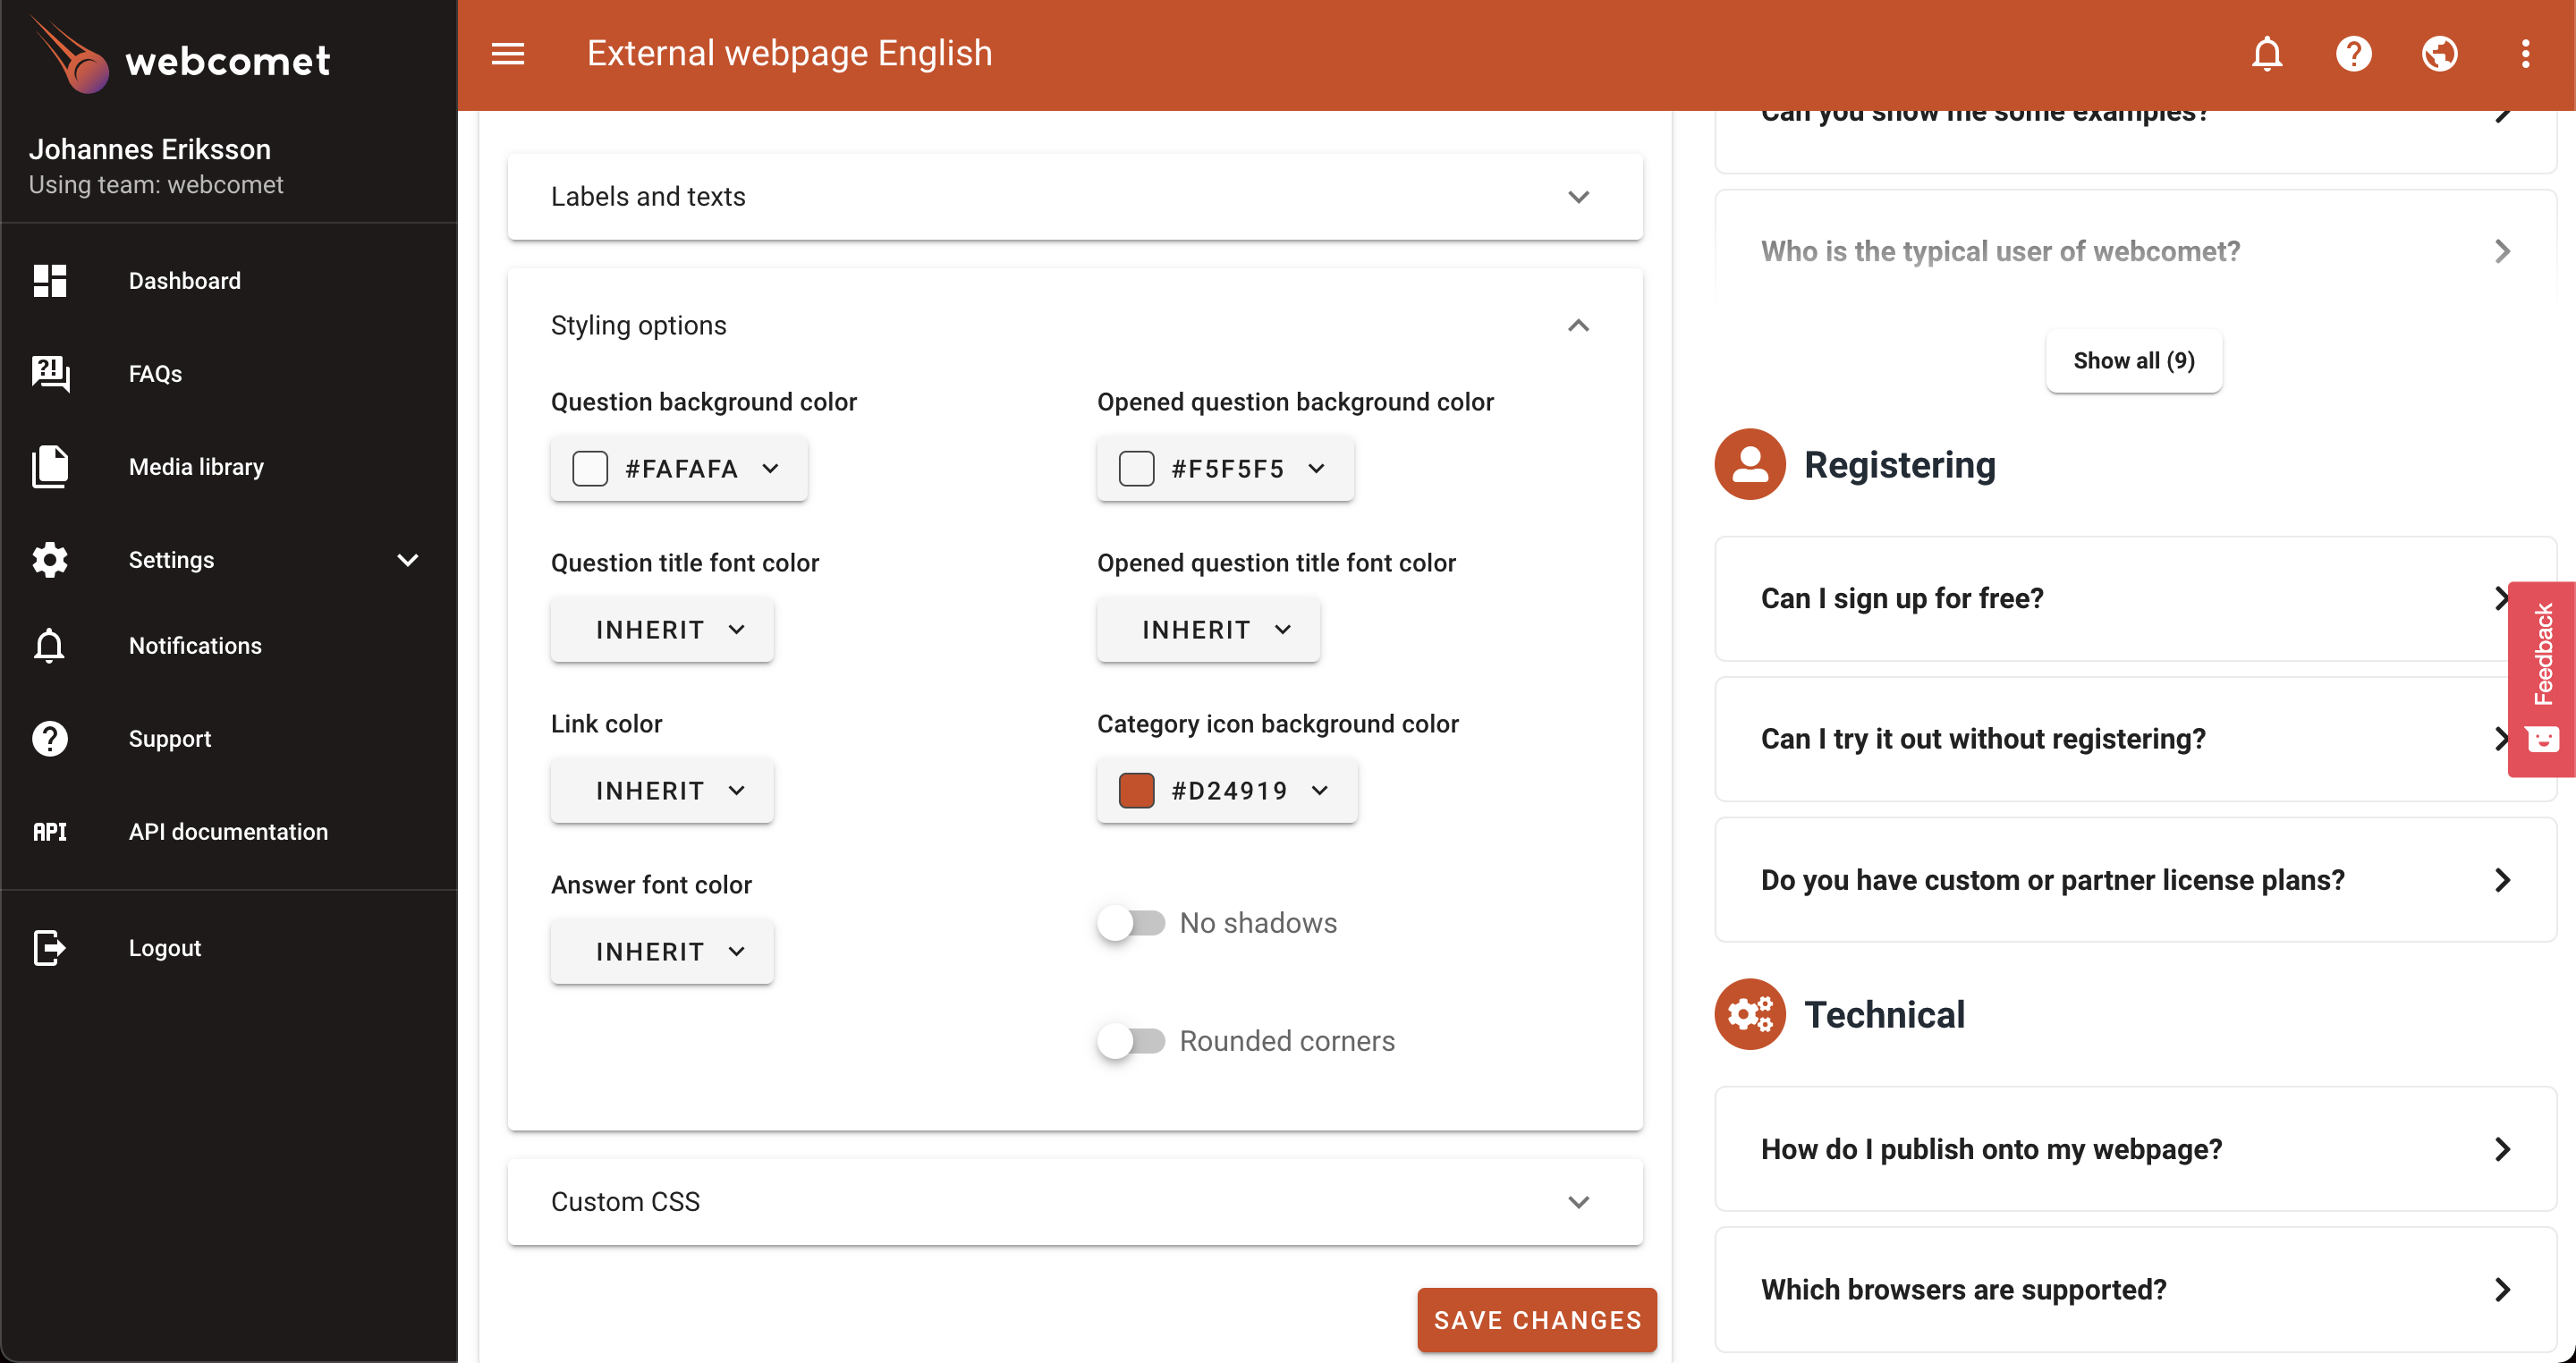Click the Logout door icon
Image resolution: width=2576 pixels, height=1363 pixels.
tap(49, 948)
